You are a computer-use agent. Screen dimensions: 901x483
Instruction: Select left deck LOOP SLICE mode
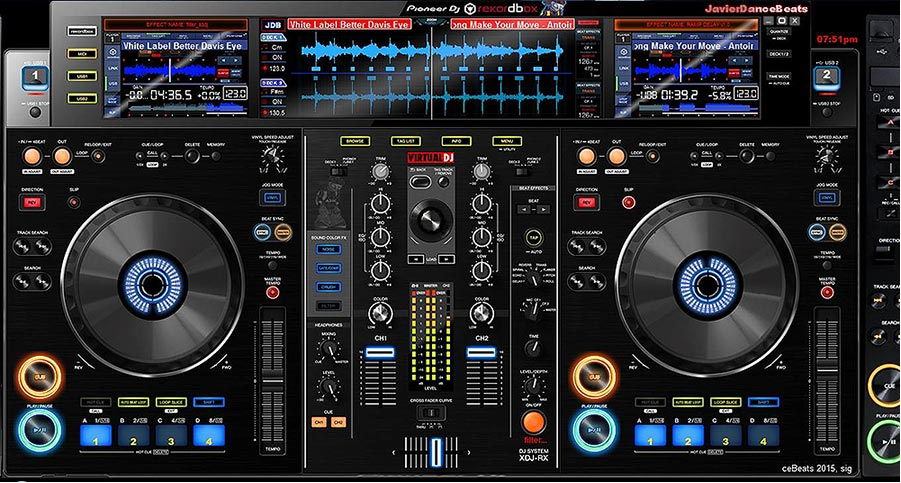171,402
